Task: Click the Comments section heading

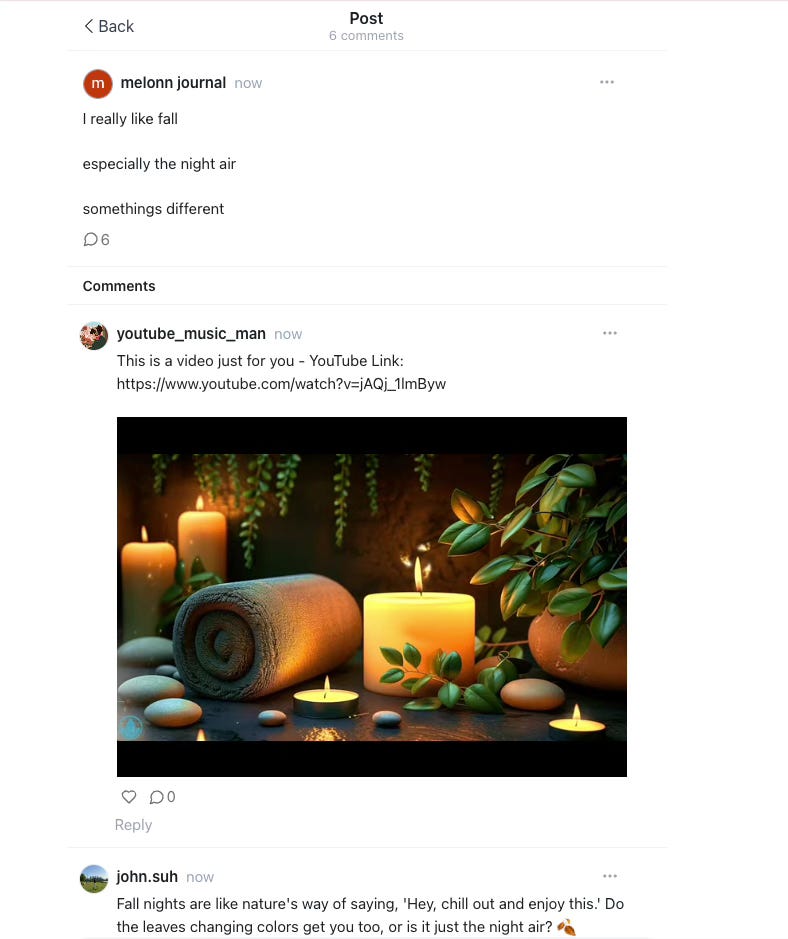Action: pos(119,286)
